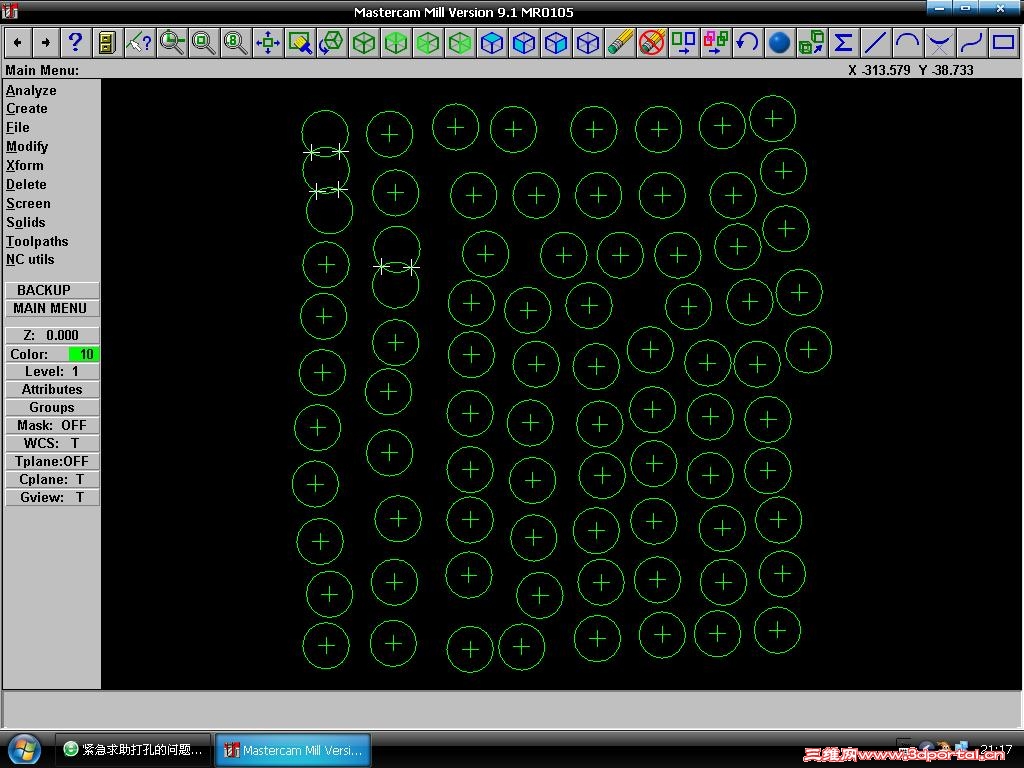The height and width of the screenshot is (768, 1024).
Task: Select the Analyze pointer-with-question-mark icon
Action: [139, 43]
